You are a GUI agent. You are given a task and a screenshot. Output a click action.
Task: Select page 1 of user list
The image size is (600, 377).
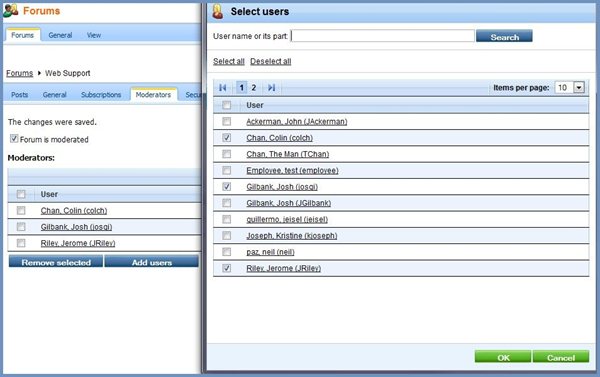click(241, 88)
